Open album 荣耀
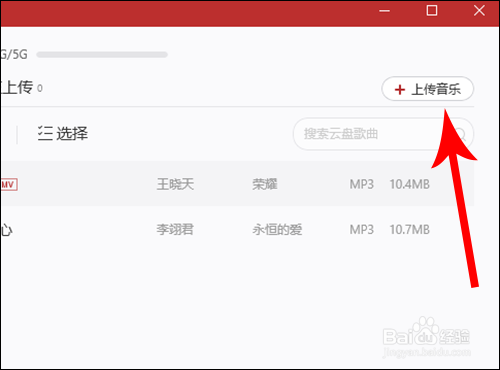 (265, 184)
